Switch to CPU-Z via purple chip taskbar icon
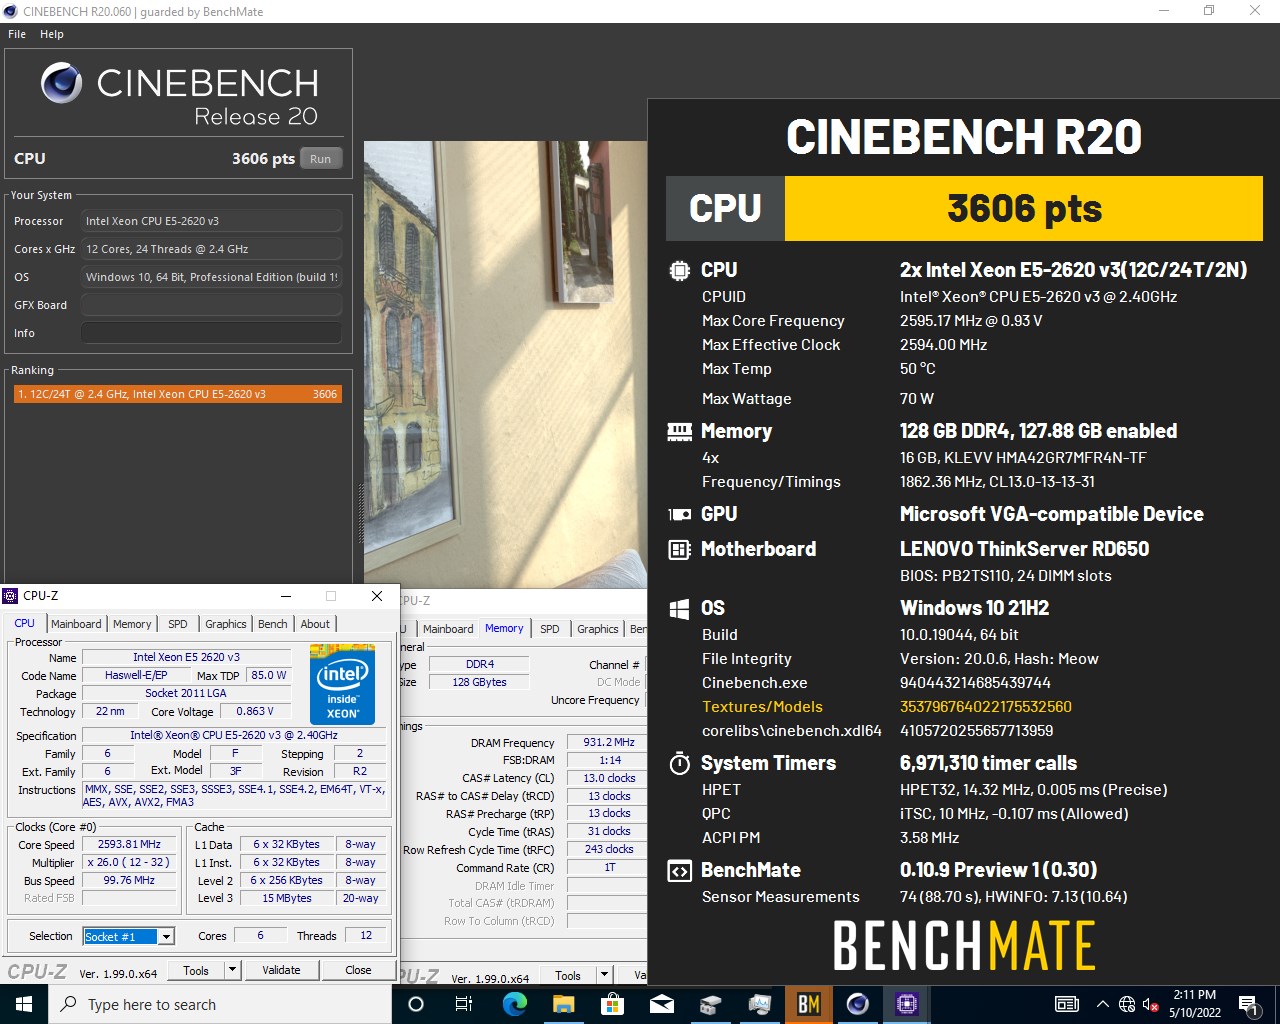1280x1024 pixels. (907, 1004)
